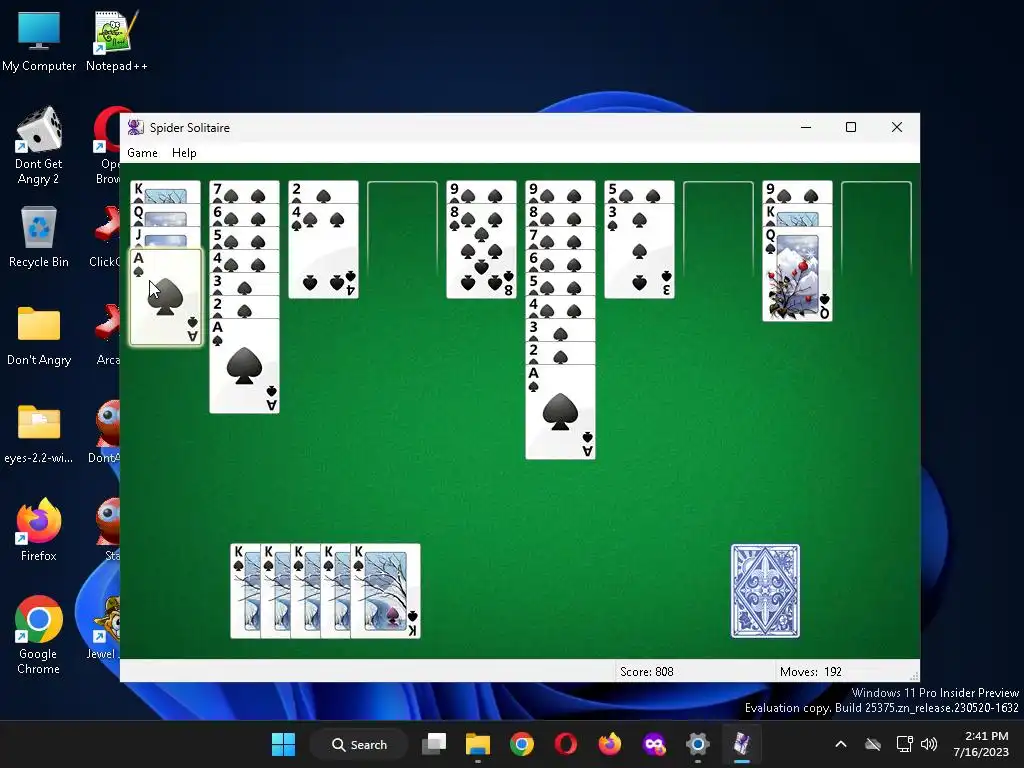The width and height of the screenshot is (1024, 768).
Task: Open Opera from taskbar
Action: (566, 744)
